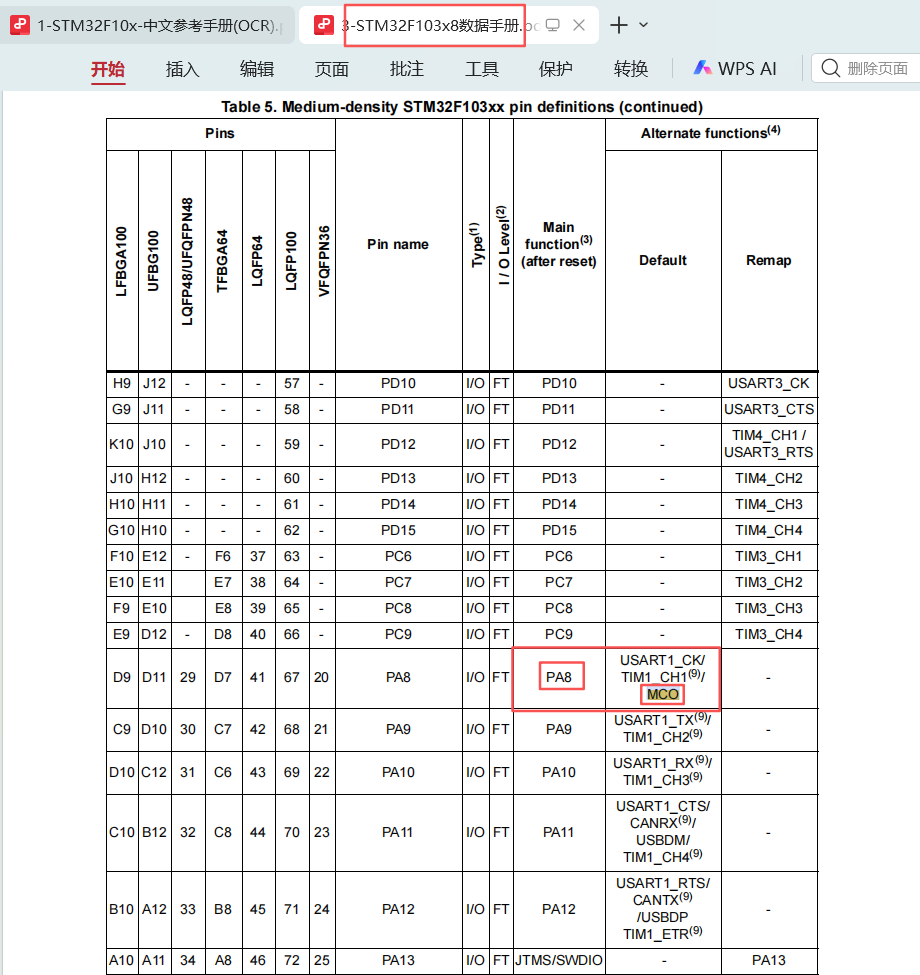Viewport: 920px width, 975px height.
Task: Open the 编辑 ribbon tab
Action: click(x=257, y=69)
